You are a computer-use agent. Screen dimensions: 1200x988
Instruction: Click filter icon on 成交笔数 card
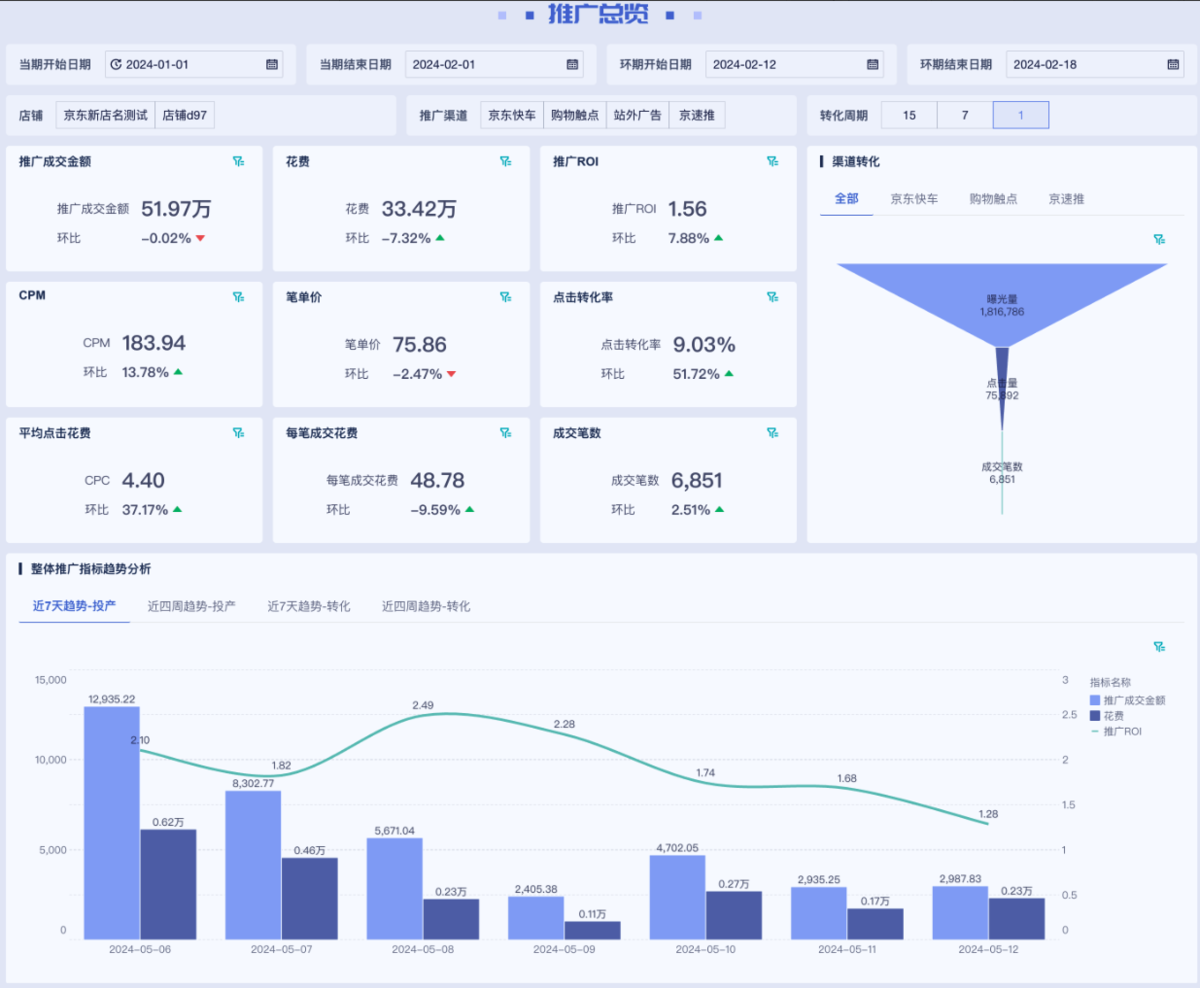772,433
